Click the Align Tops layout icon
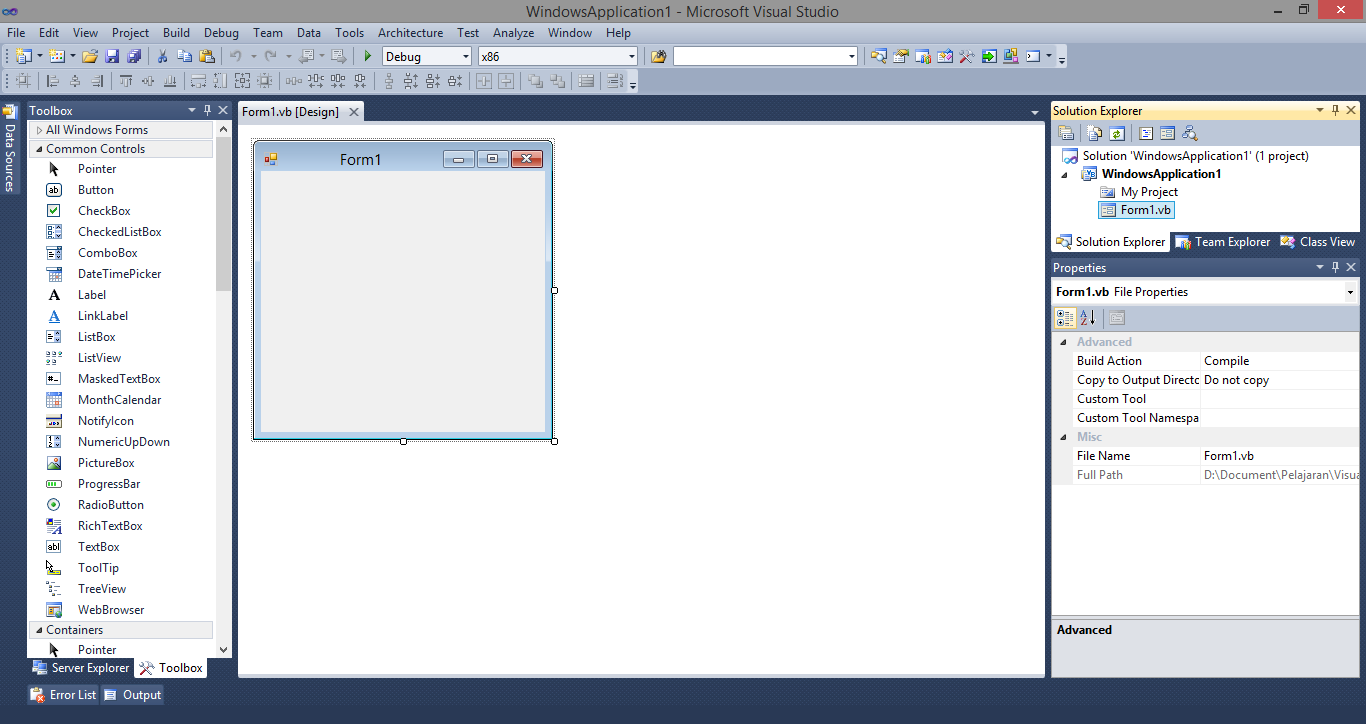This screenshot has width=1366, height=724. click(x=126, y=81)
